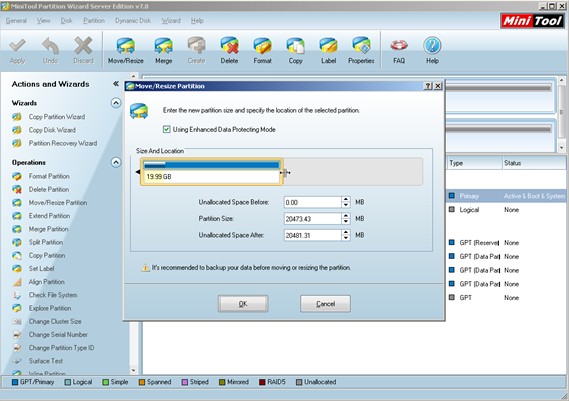Click Explore Partition icon in sidebar
Image resolution: width=569 pixels, height=401 pixels.
pos(17,308)
